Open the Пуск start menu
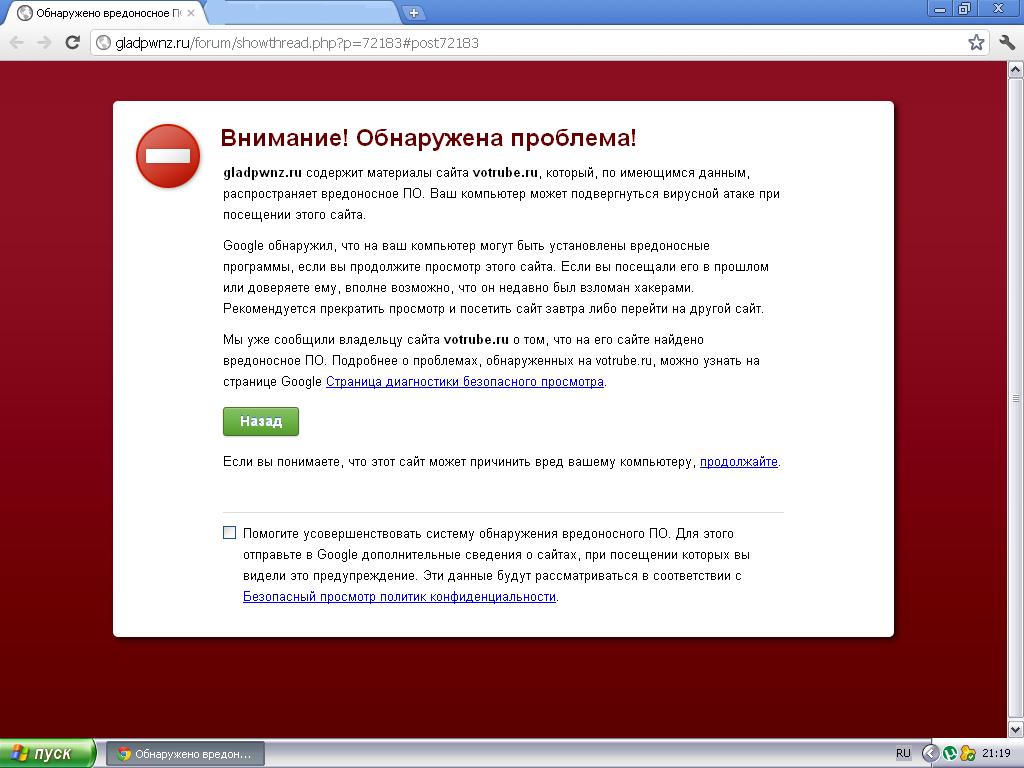 pyautogui.click(x=47, y=753)
